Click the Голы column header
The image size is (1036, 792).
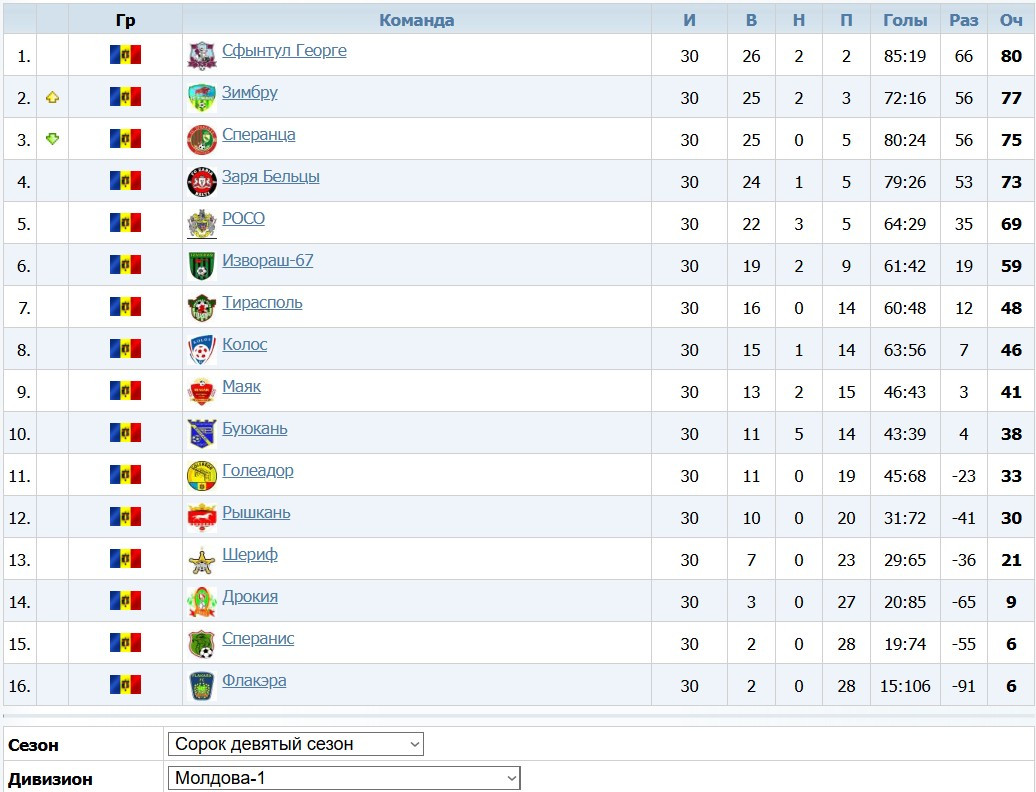pyautogui.click(x=905, y=20)
